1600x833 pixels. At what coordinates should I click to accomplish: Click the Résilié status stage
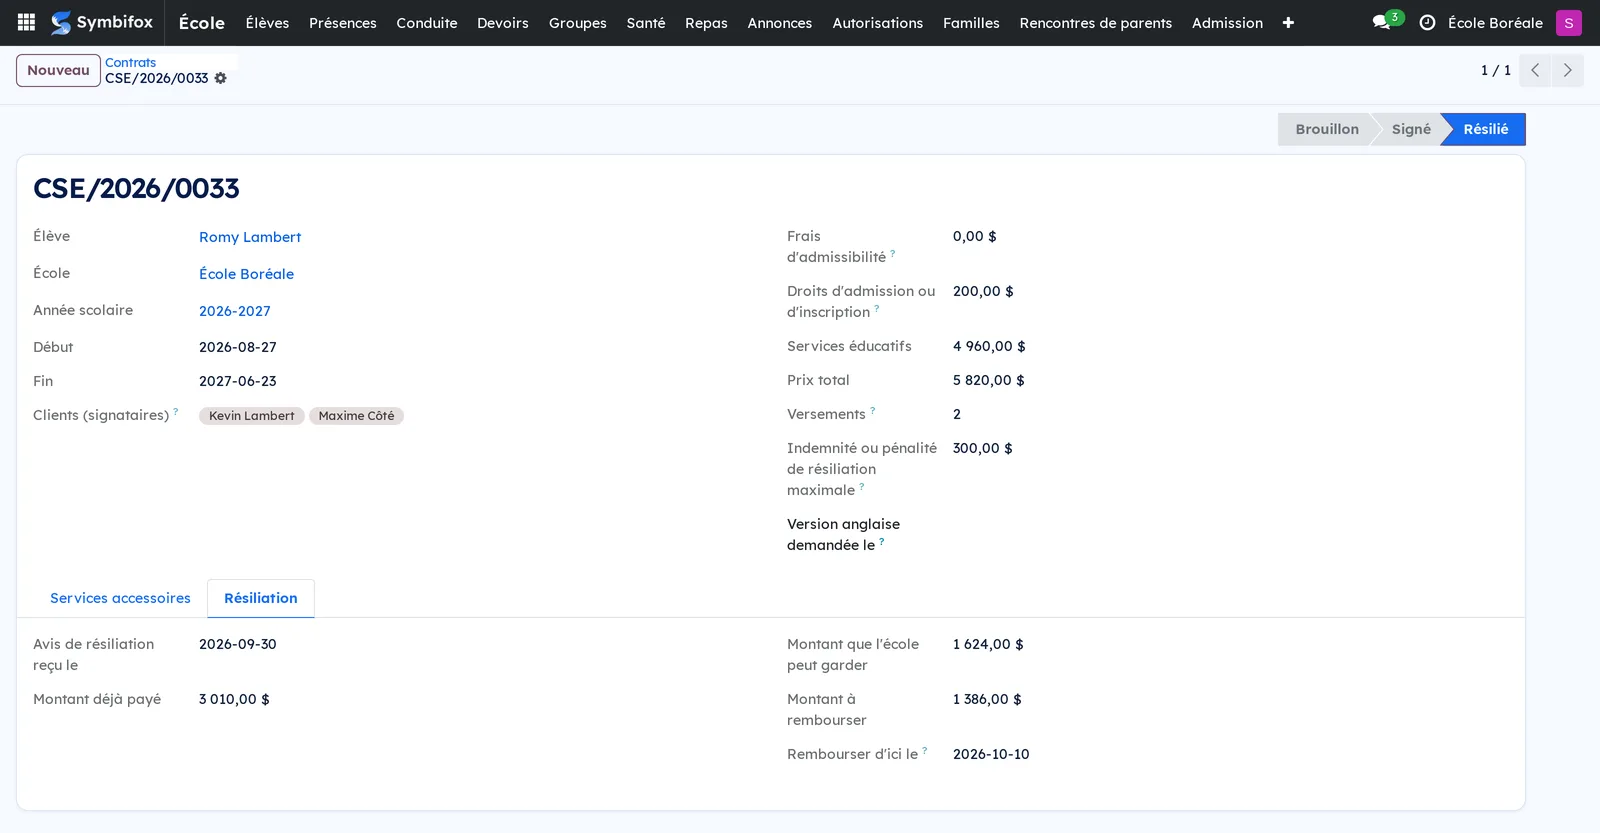click(x=1485, y=129)
